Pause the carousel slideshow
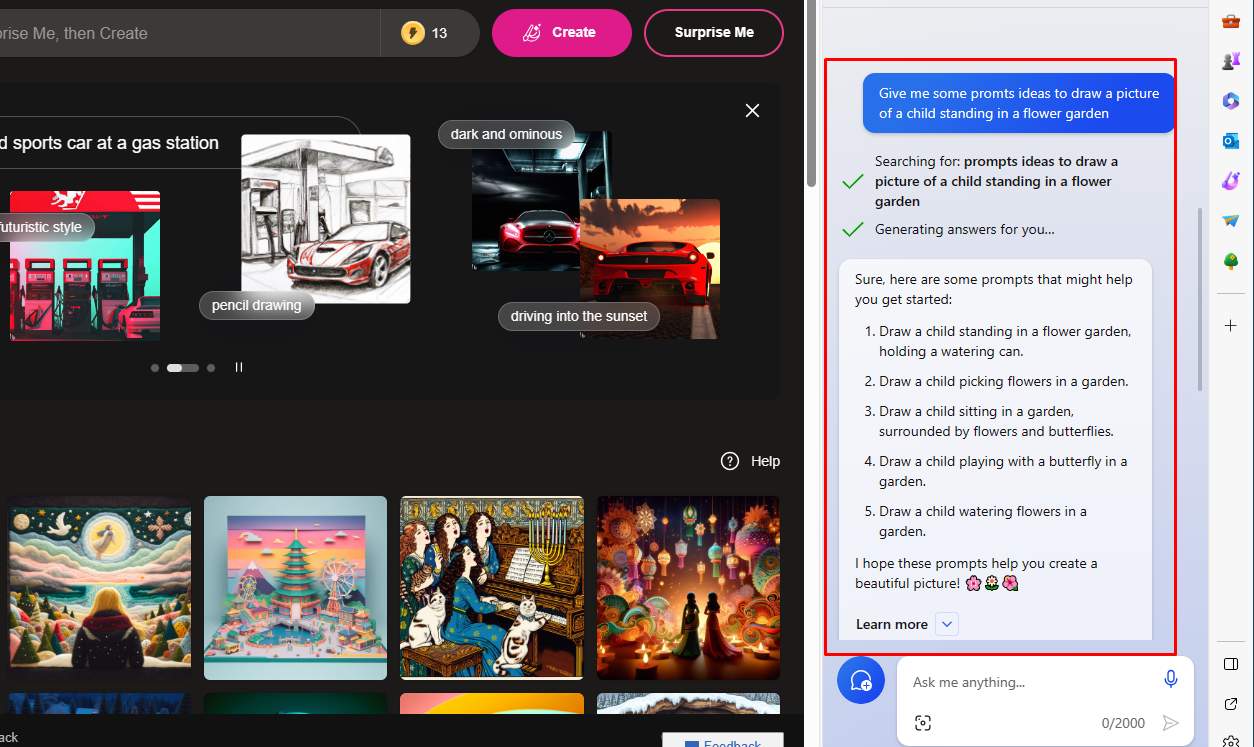 (x=239, y=367)
